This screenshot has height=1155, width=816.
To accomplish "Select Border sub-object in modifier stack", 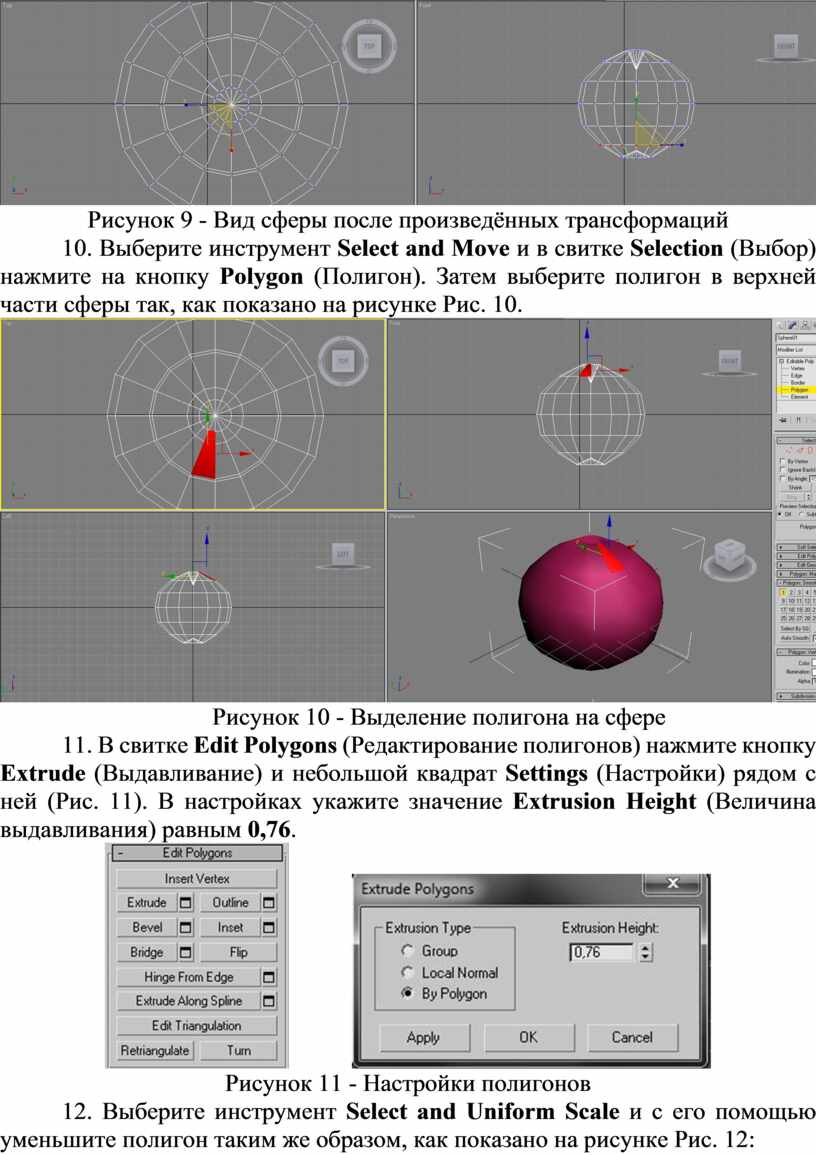I will 798,383.
